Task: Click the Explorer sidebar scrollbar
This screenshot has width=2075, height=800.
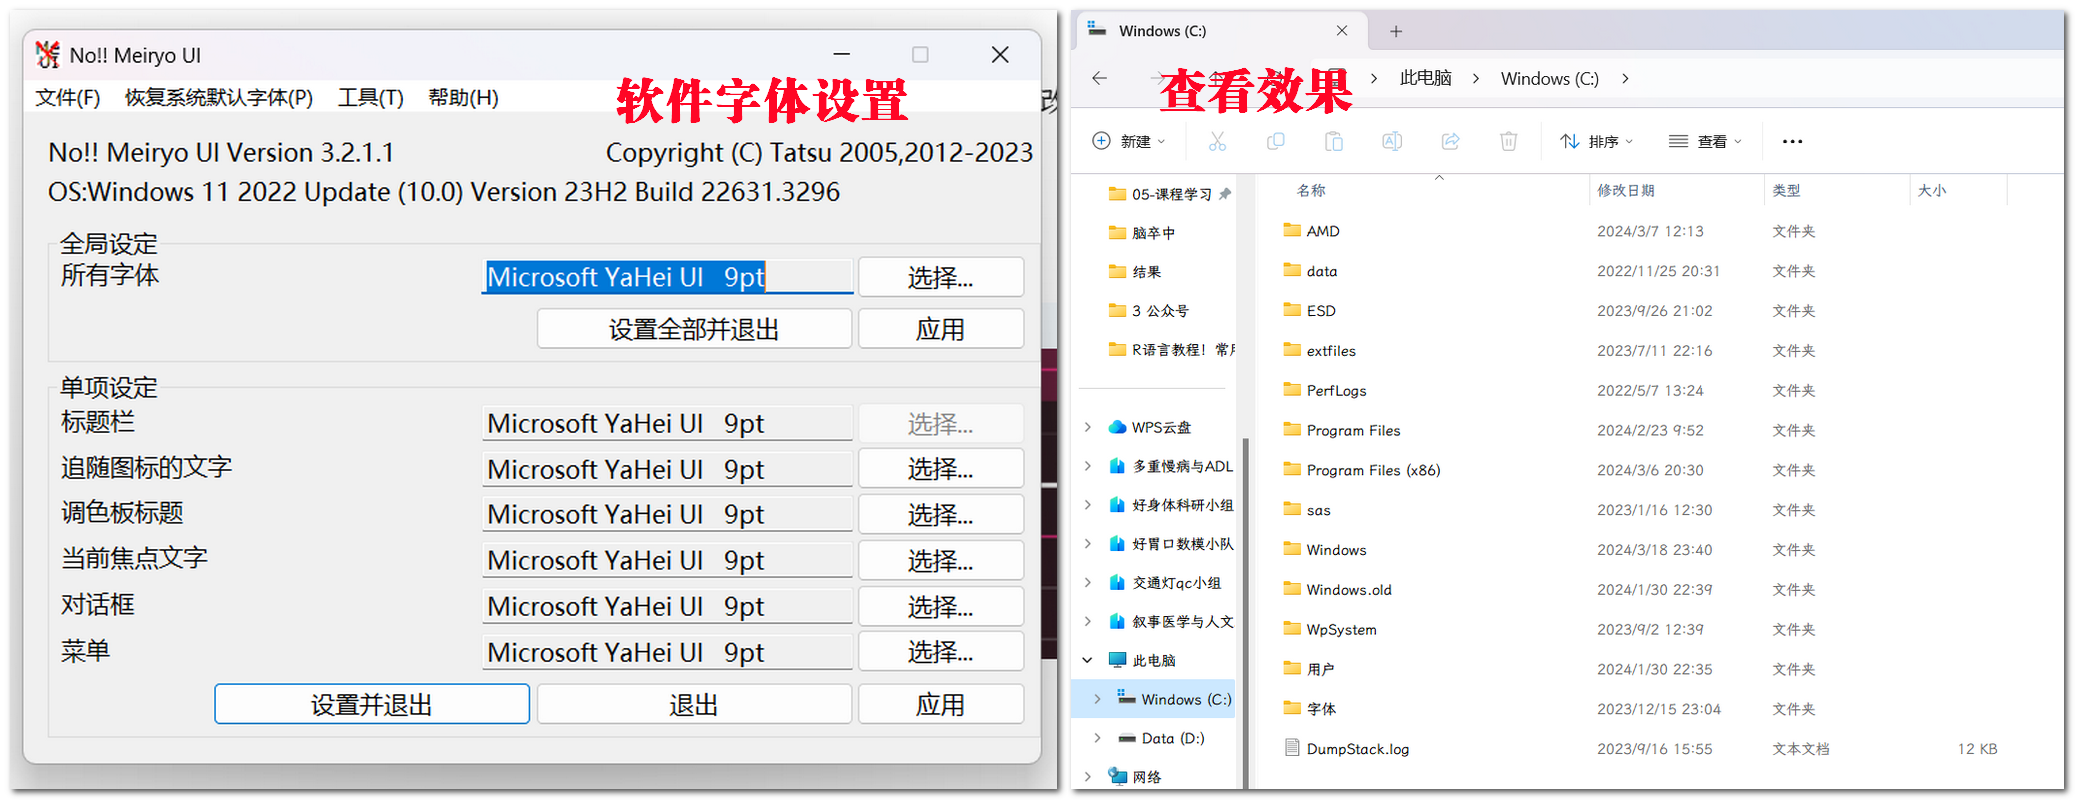Action: pos(1245,612)
